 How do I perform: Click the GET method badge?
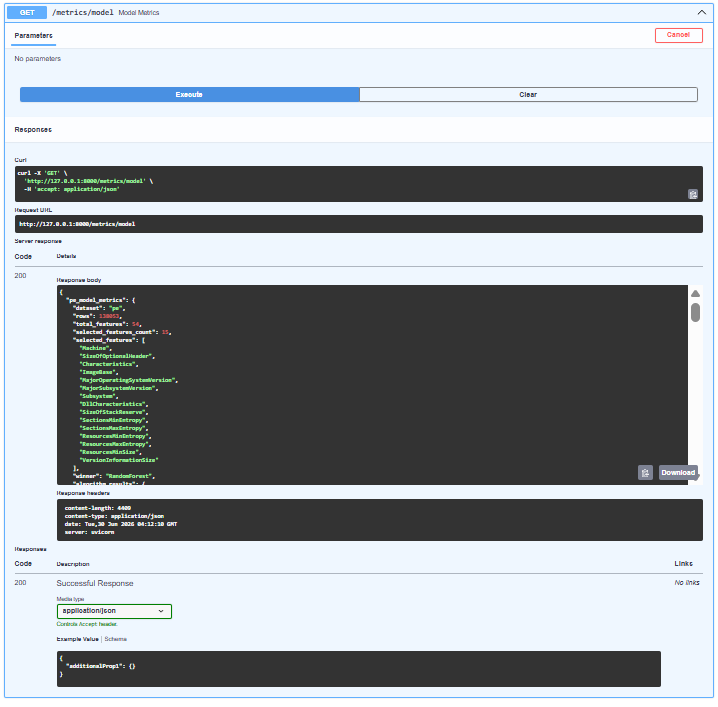(27, 12)
